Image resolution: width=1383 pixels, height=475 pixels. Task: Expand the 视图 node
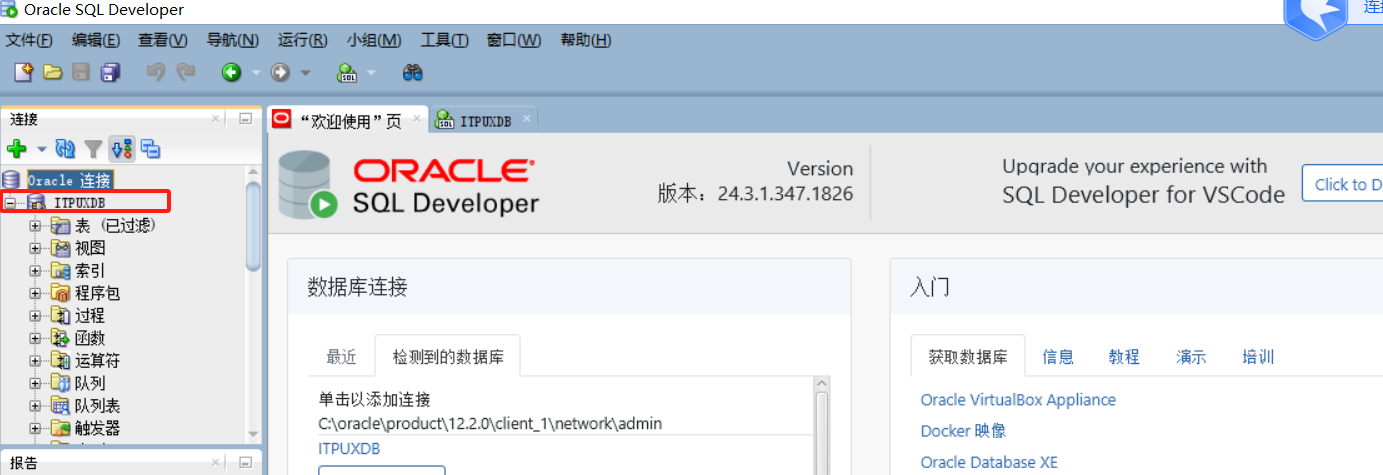[36, 248]
